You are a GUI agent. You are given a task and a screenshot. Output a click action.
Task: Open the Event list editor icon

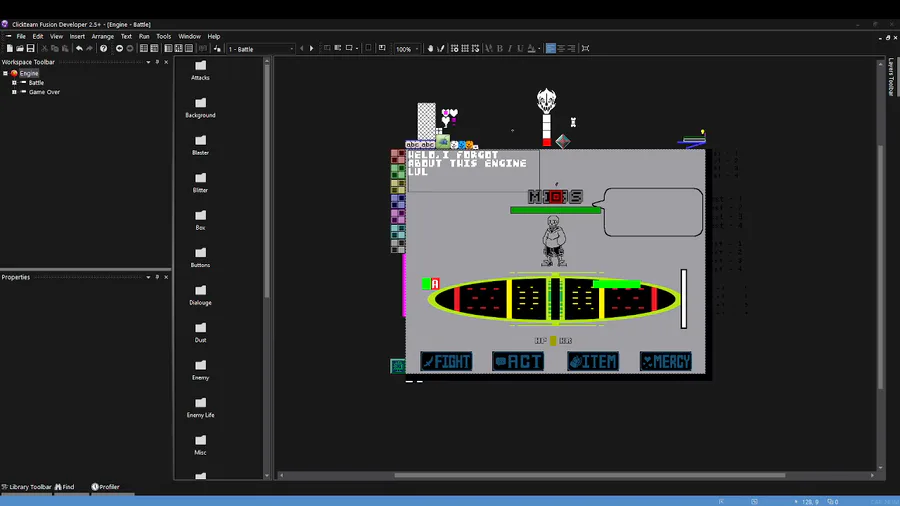189,49
